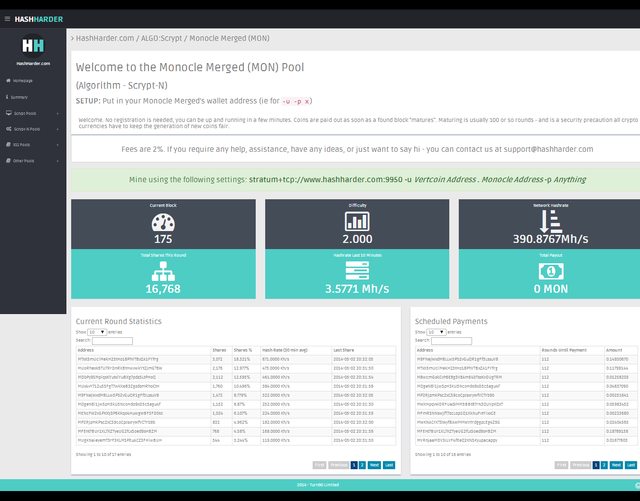Click HashHarder.com in the breadcrumb

click(x=105, y=38)
